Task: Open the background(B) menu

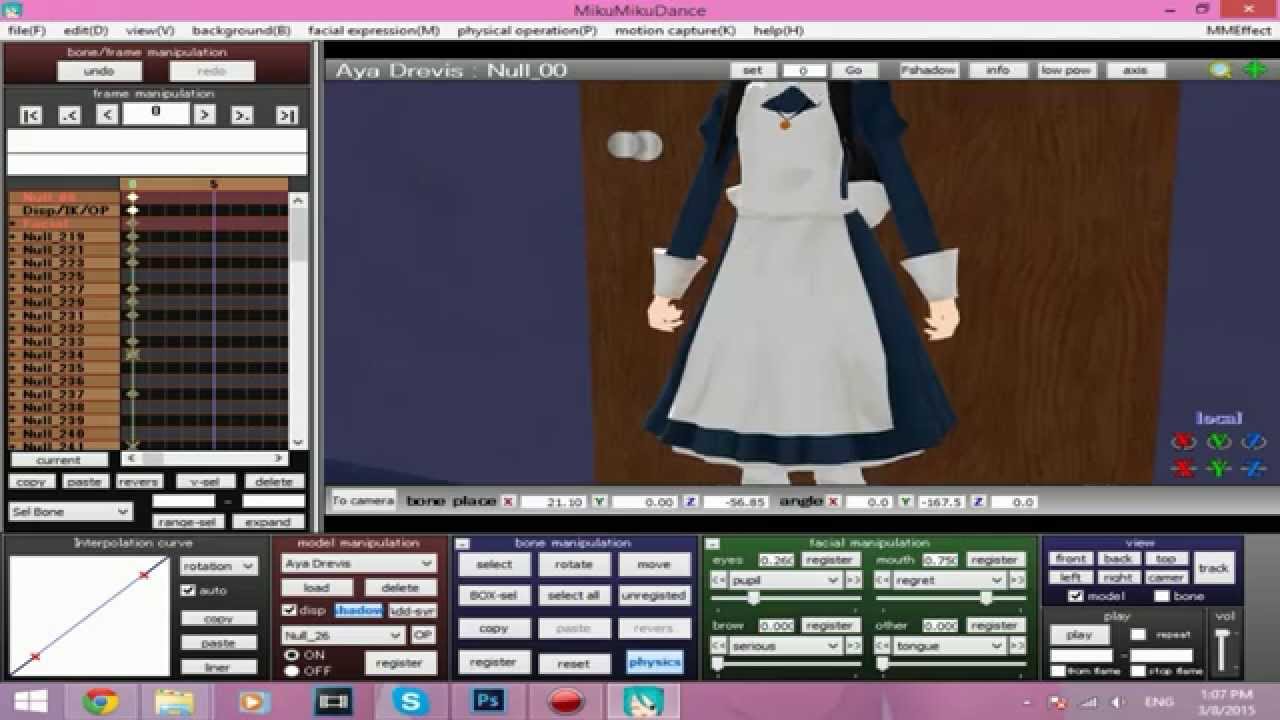Action: coord(241,30)
